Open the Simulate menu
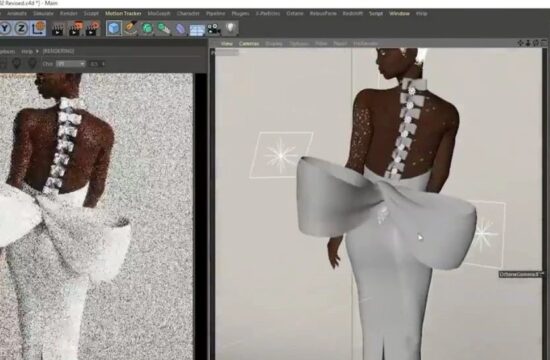 (43, 14)
